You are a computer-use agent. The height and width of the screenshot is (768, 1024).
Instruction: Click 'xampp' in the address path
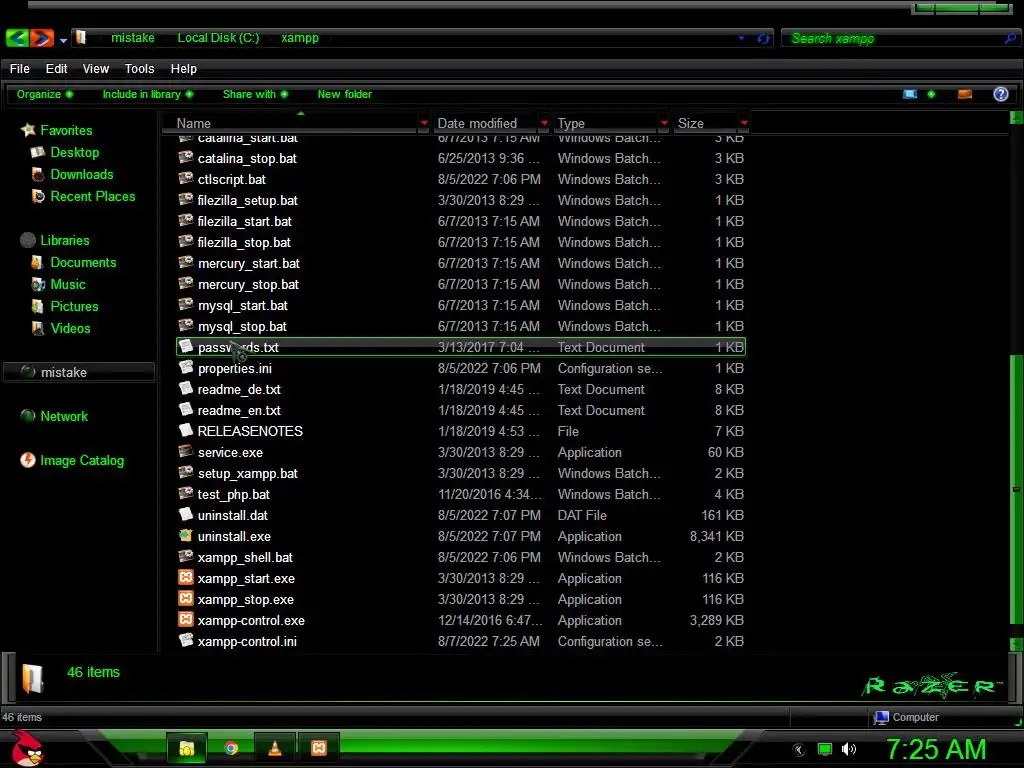point(300,38)
